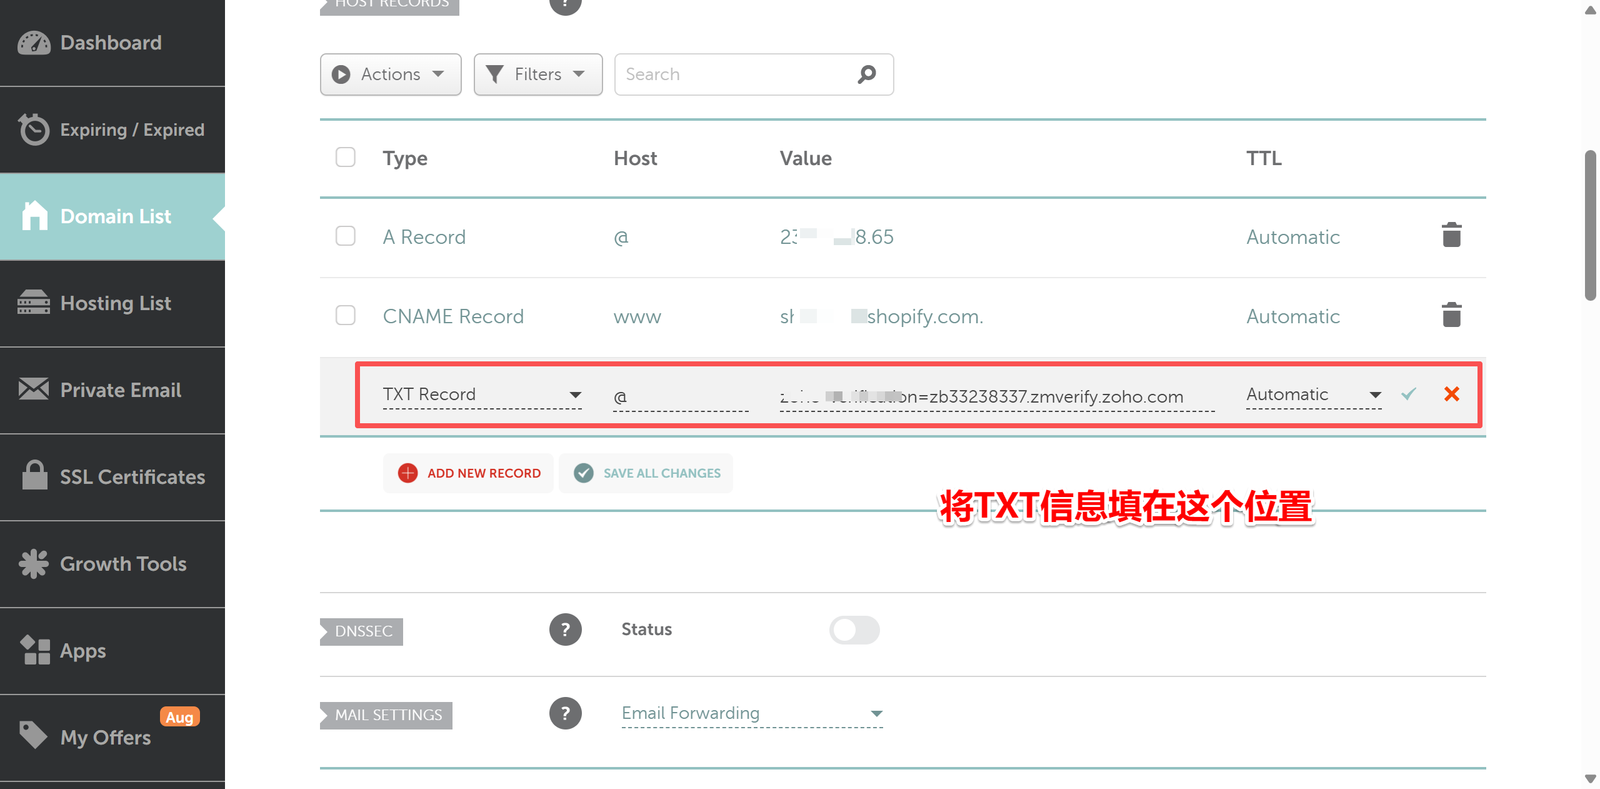1600x789 pixels.
Task: Open the TTL Automatic dropdown in TXT row
Action: (1314, 395)
